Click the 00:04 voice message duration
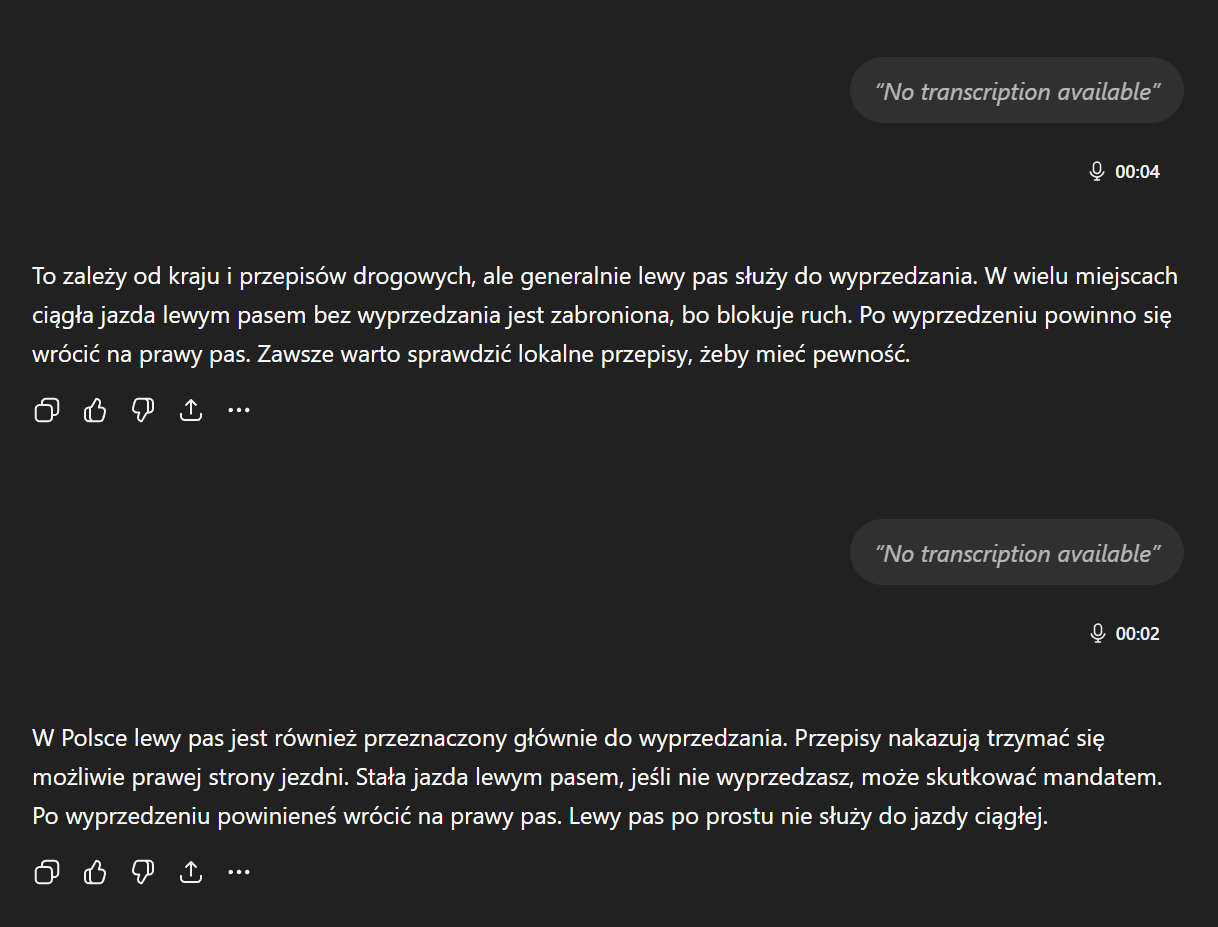The width and height of the screenshot is (1218, 927). pos(1137,172)
